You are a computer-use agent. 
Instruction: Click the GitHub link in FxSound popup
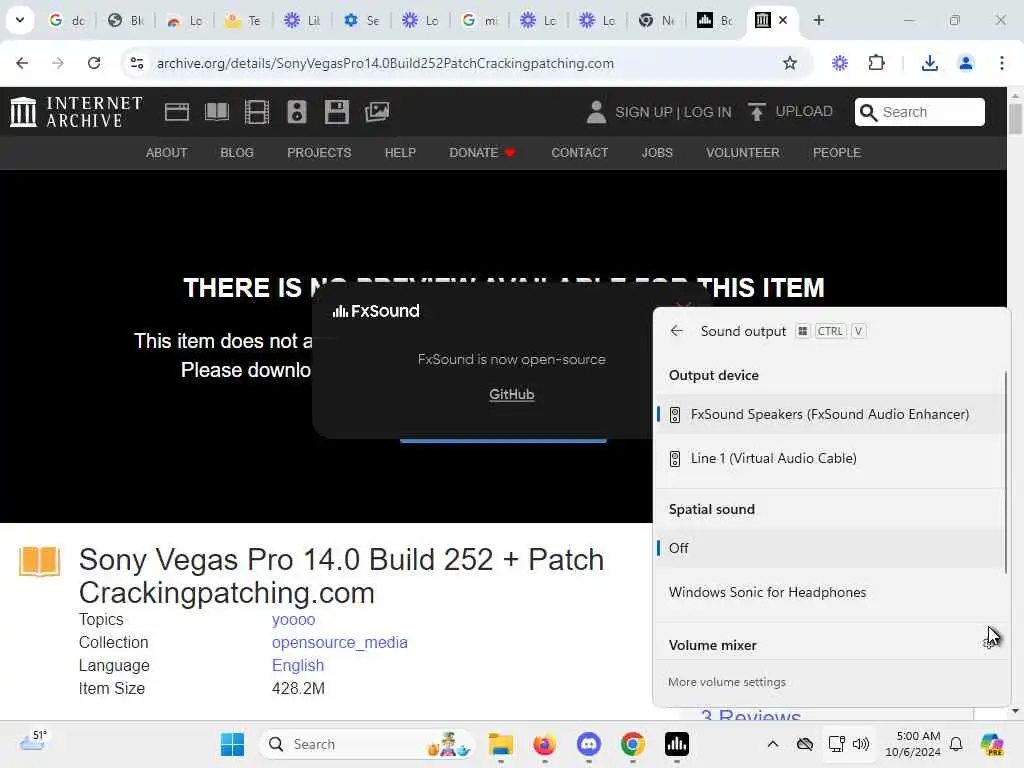click(511, 394)
